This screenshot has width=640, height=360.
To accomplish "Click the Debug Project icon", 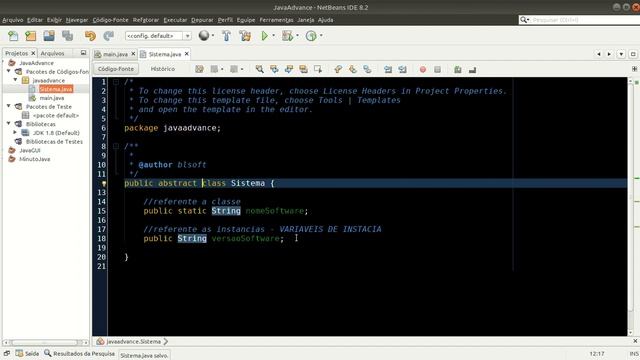I will pos(287,36).
